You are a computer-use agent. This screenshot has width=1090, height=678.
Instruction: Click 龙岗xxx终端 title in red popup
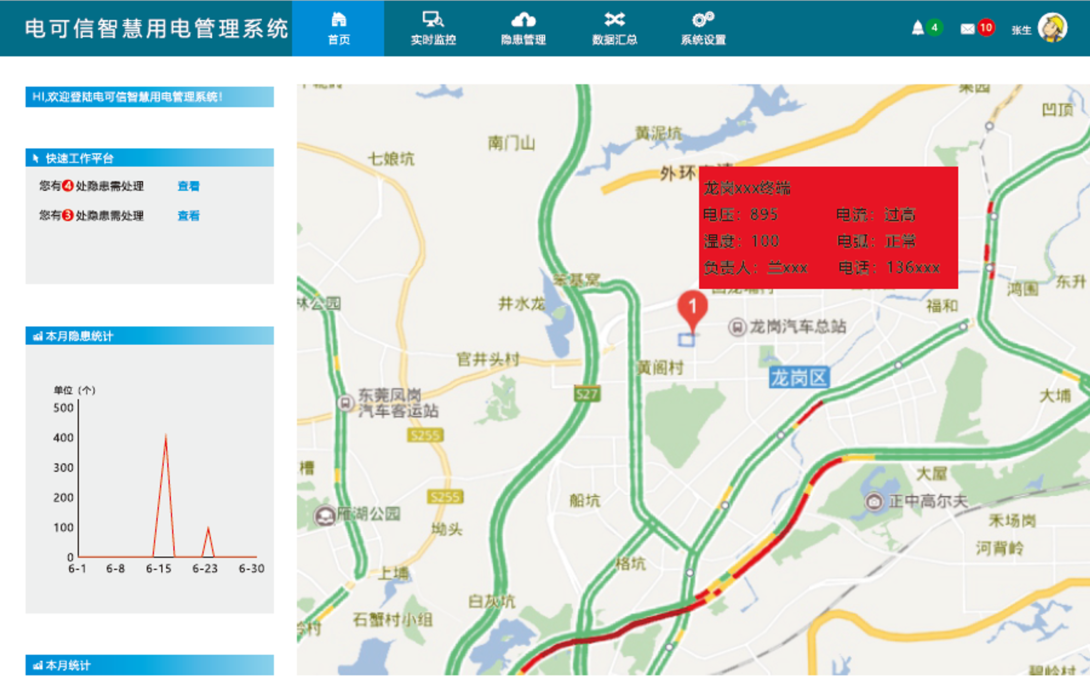pos(747,188)
